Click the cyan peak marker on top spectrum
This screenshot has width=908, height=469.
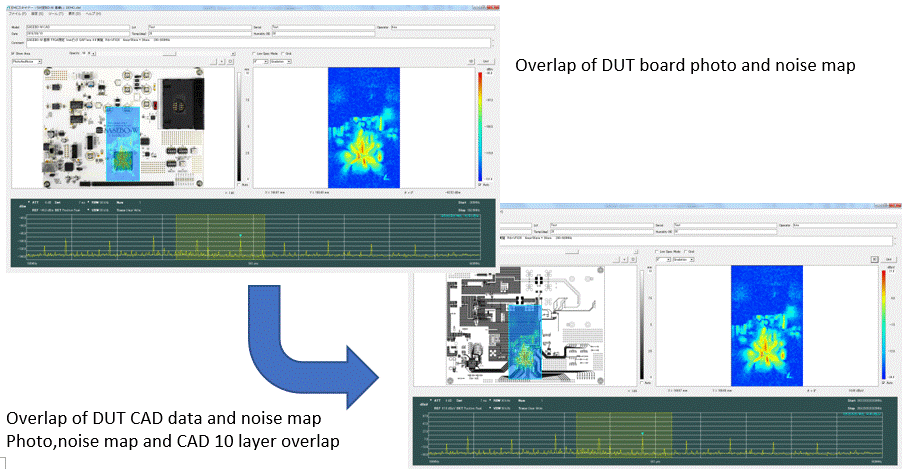(240, 235)
